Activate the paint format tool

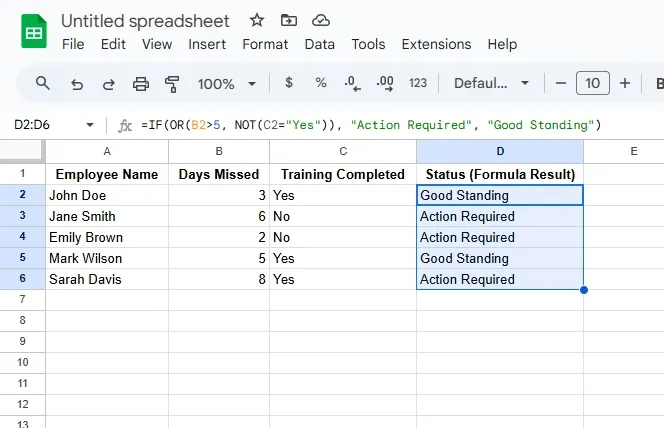click(x=171, y=84)
